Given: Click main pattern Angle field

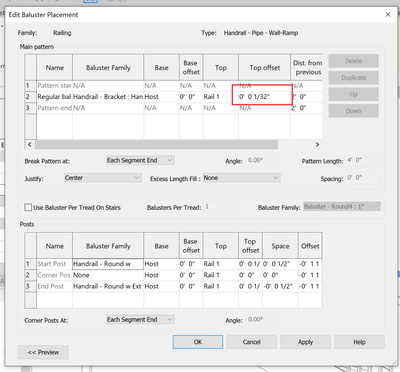Looking at the screenshot, I should (x=263, y=161).
